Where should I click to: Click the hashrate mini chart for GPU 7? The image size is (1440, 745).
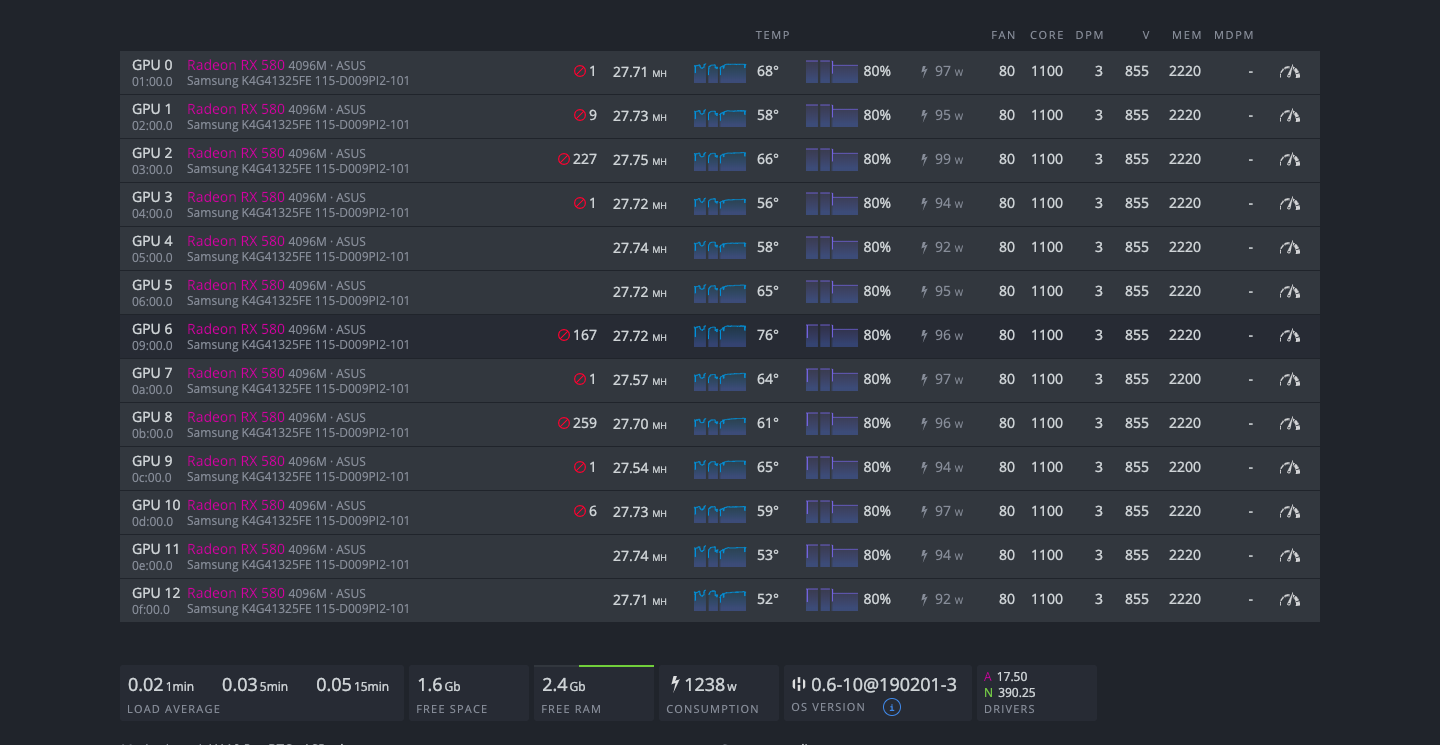[x=720, y=379]
